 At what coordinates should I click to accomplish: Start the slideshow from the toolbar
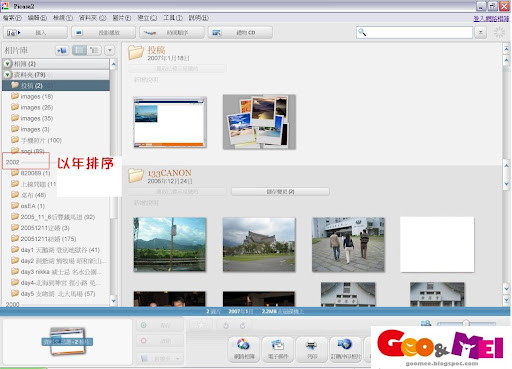[103, 33]
